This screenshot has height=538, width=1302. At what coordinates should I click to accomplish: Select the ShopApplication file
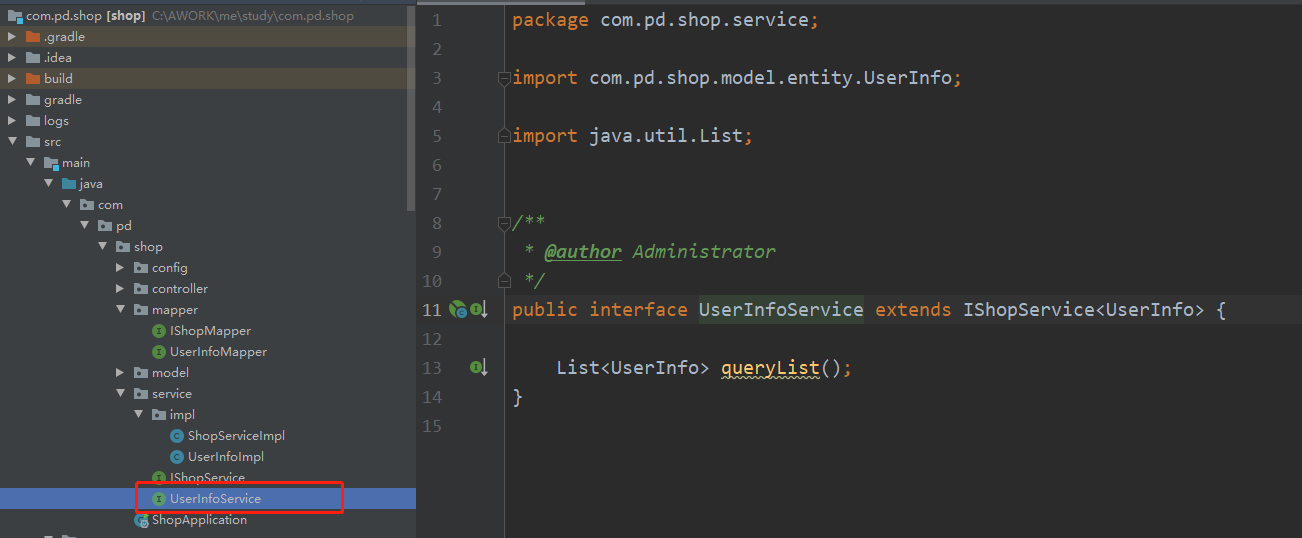coord(199,519)
